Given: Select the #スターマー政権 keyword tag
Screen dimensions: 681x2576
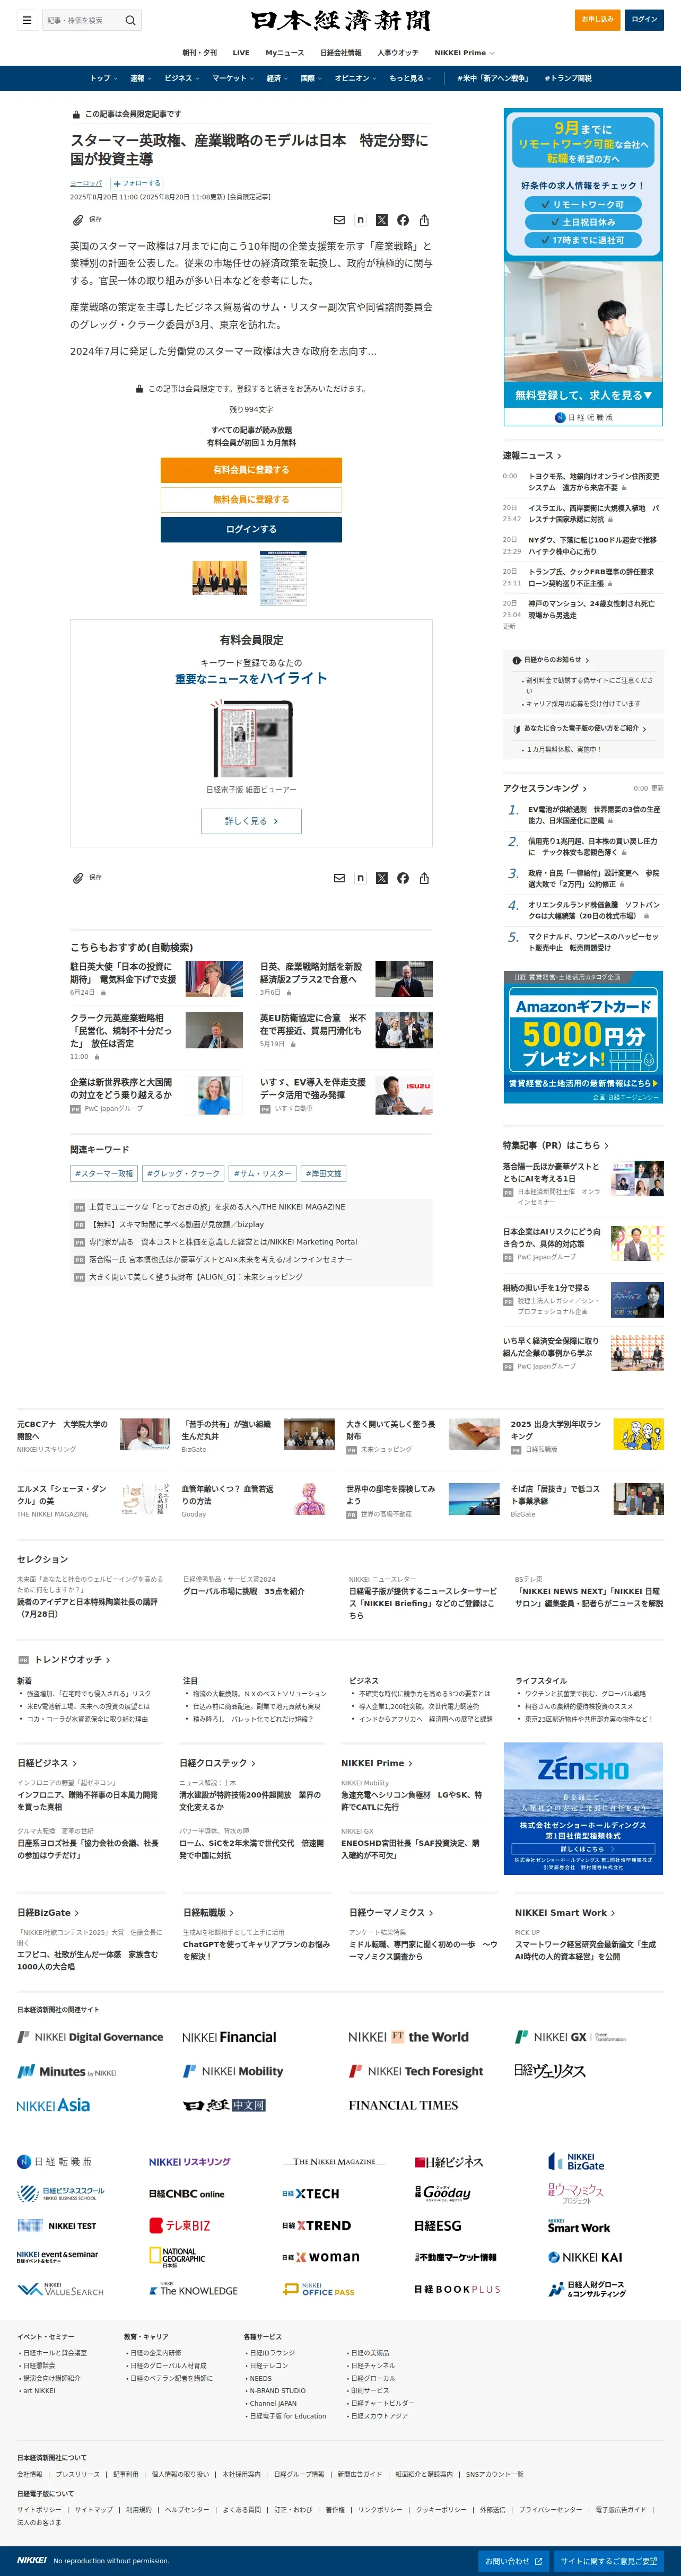Looking at the screenshot, I should (x=104, y=1173).
